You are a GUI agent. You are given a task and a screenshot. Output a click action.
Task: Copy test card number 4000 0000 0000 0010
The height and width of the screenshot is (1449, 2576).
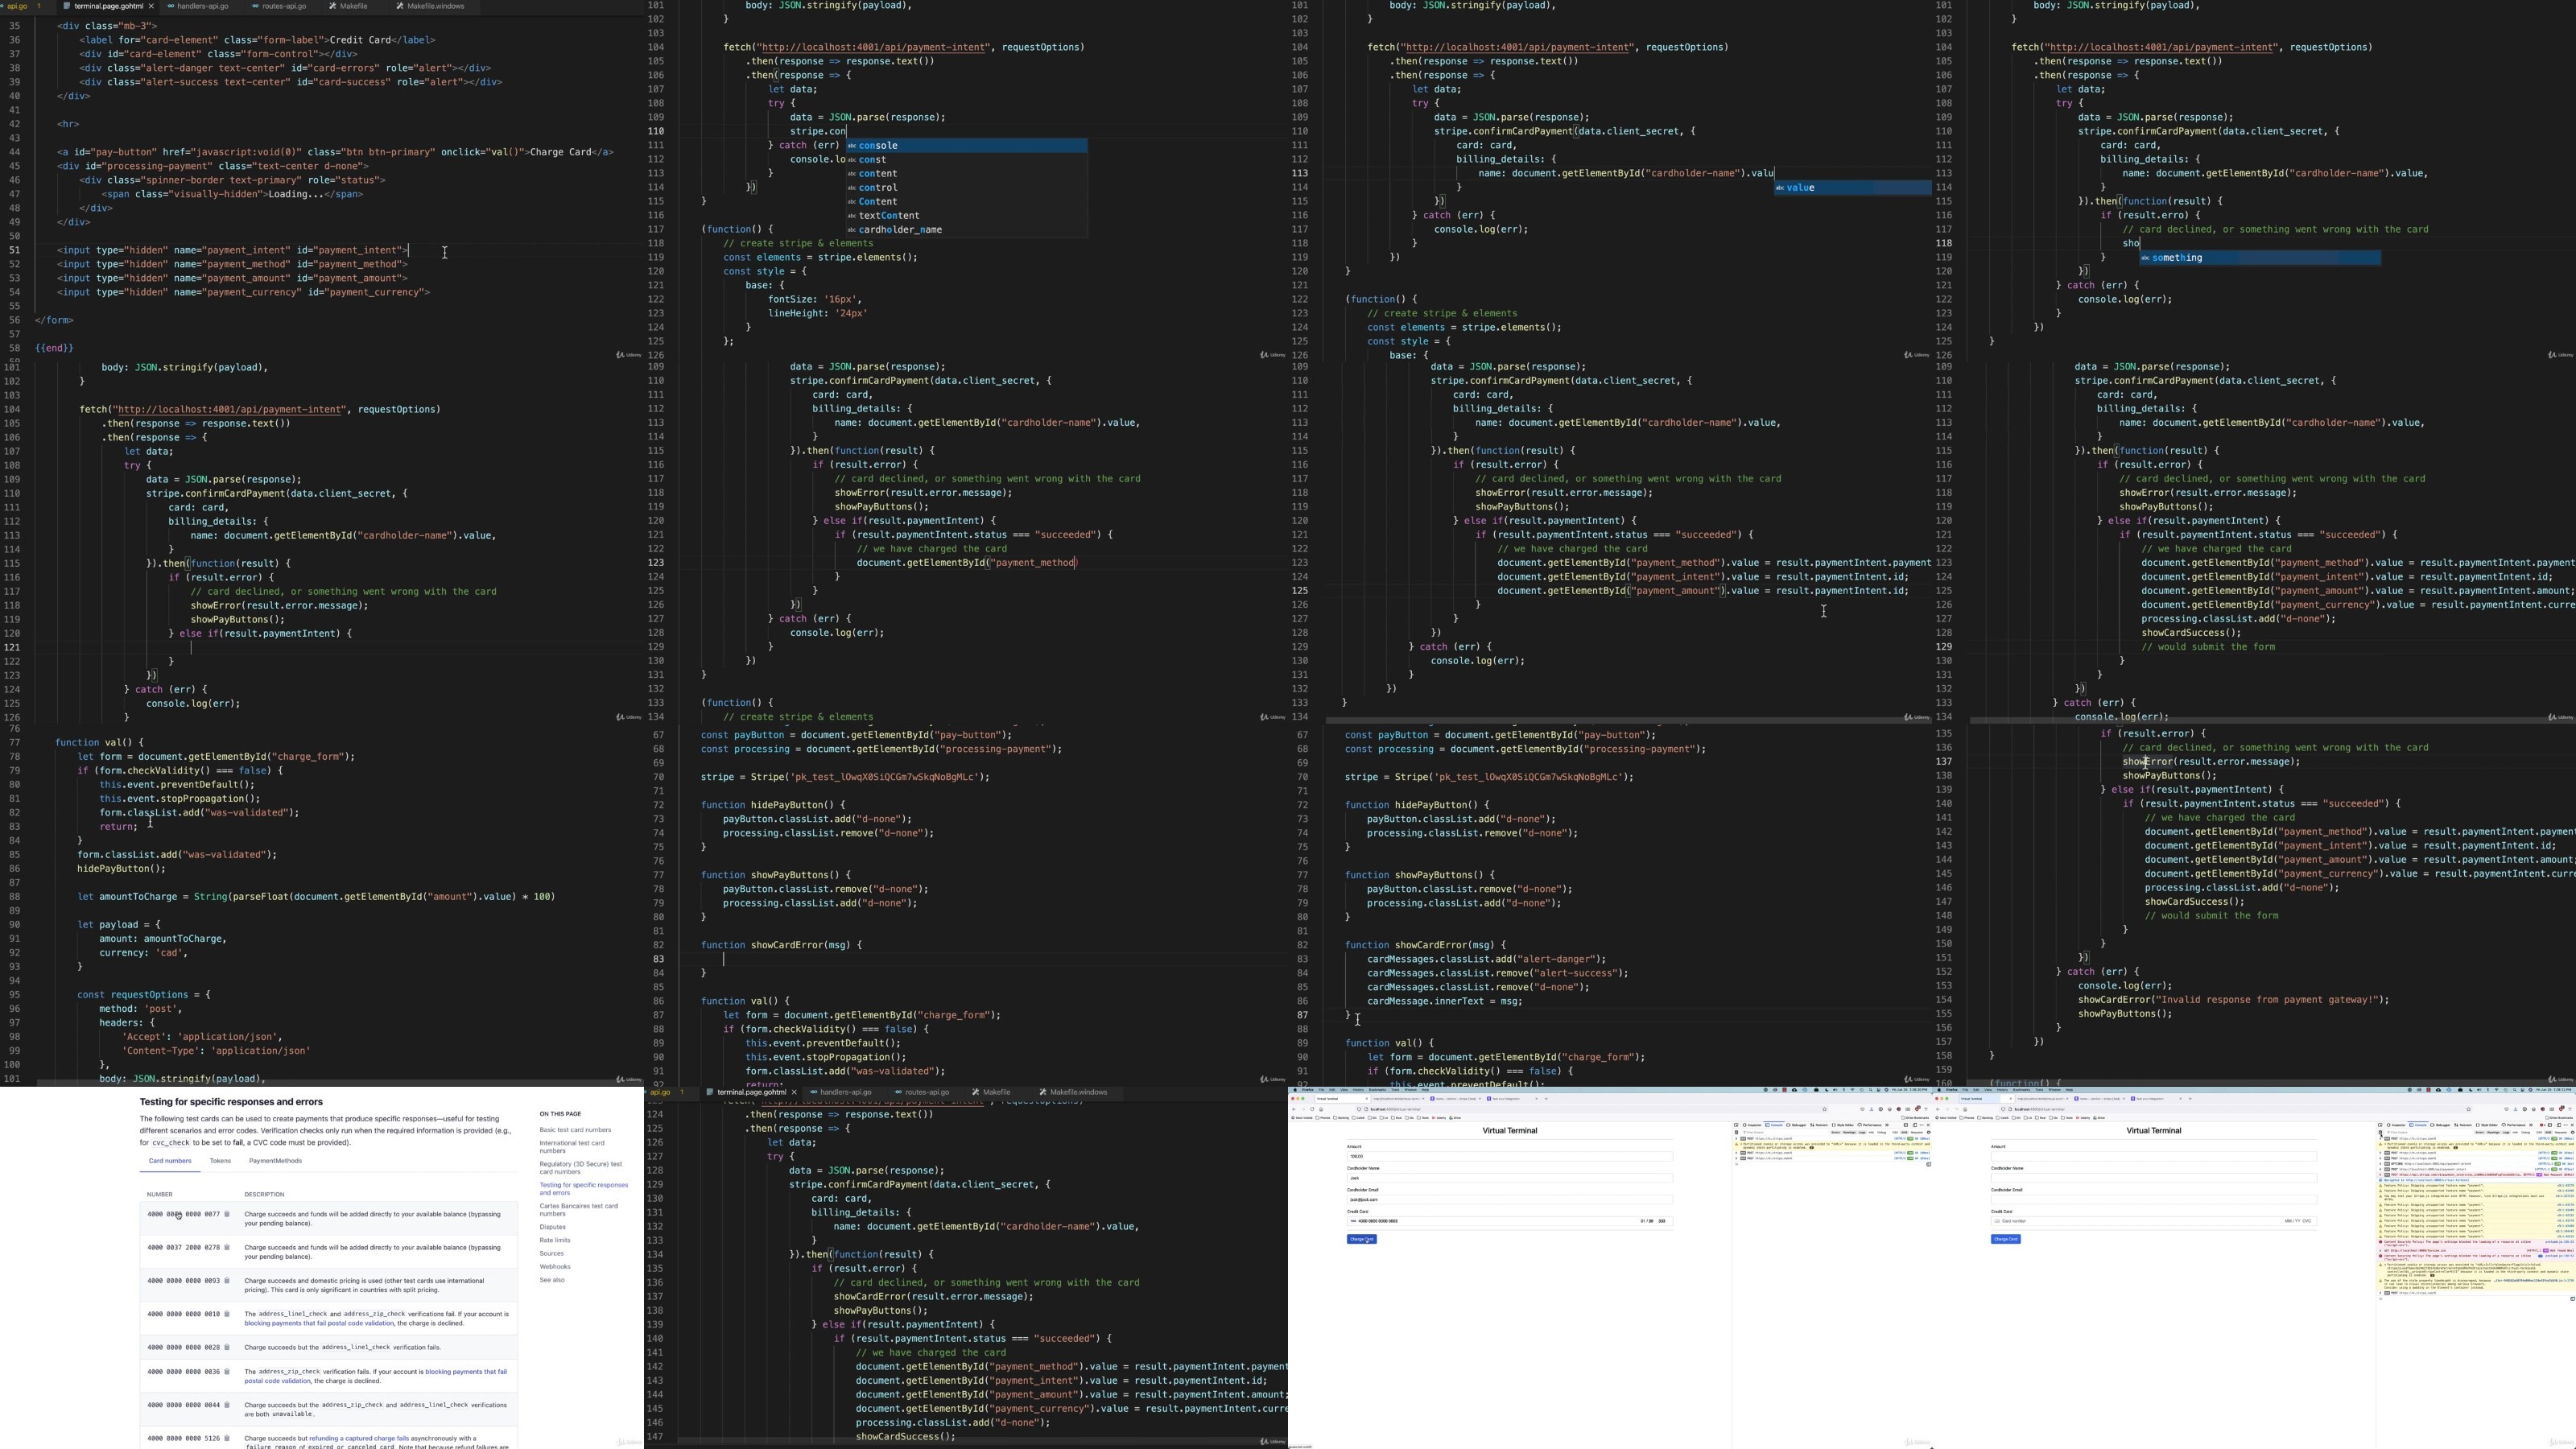tap(227, 1314)
